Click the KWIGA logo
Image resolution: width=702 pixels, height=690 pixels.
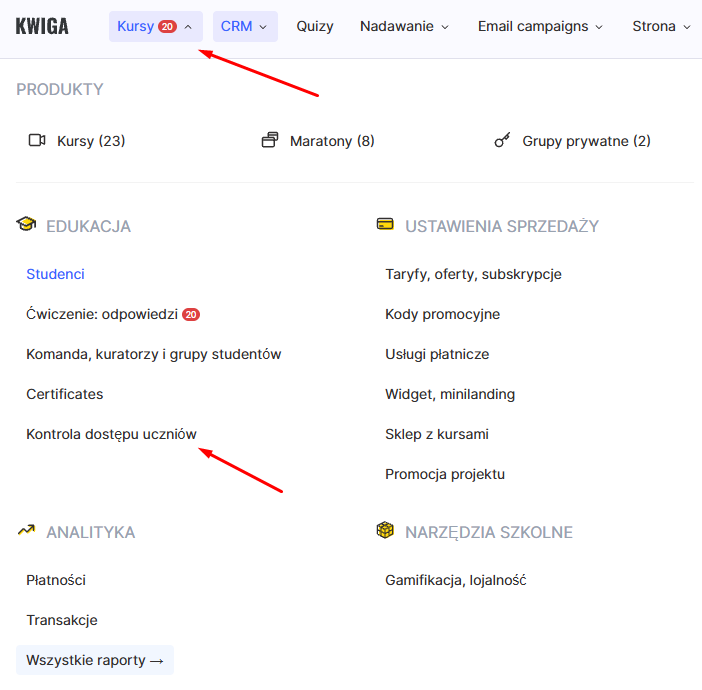pyautogui.click(x=42, y=26)
